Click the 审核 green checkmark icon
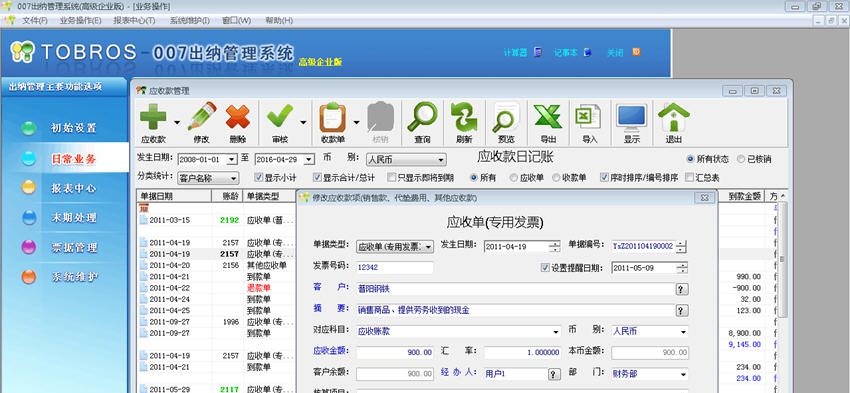 click(x=280, y=117)
